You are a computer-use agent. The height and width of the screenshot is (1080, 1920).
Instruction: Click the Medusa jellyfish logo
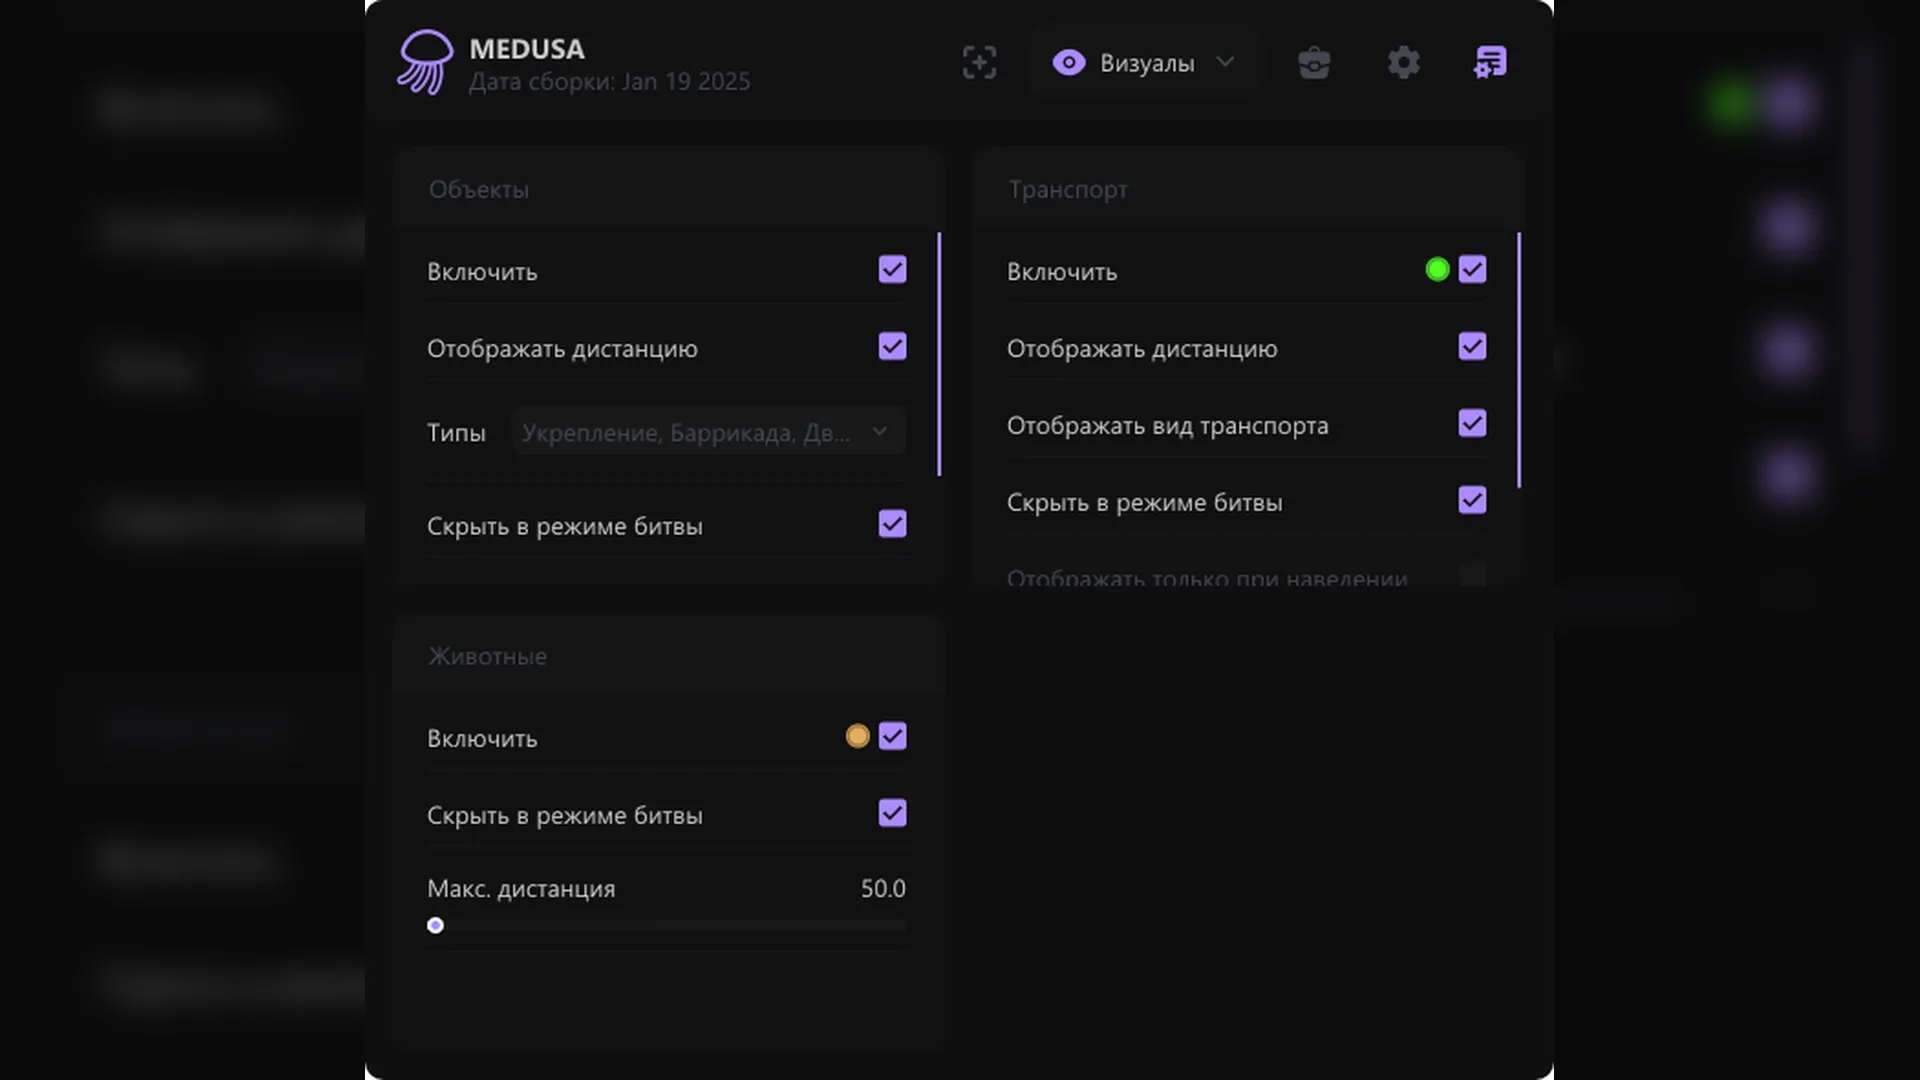(425, 62)
